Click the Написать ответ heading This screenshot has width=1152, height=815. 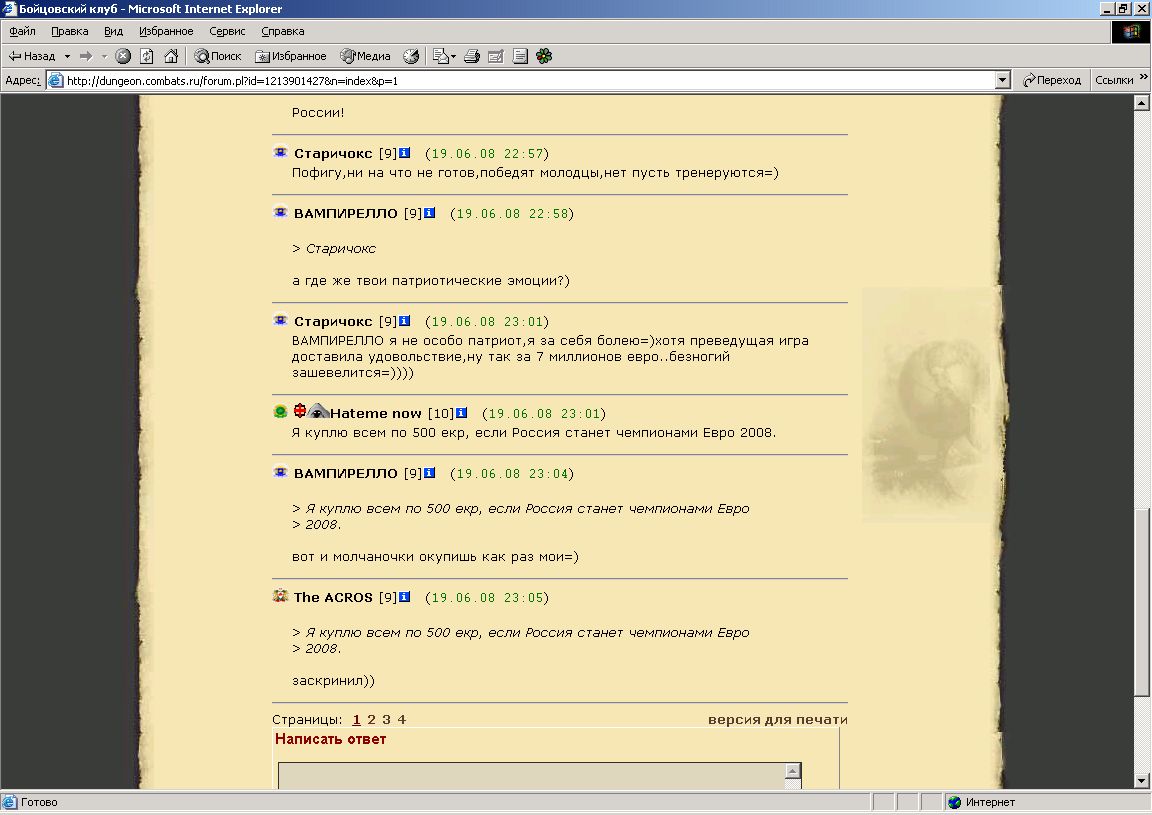click(331, 739)
